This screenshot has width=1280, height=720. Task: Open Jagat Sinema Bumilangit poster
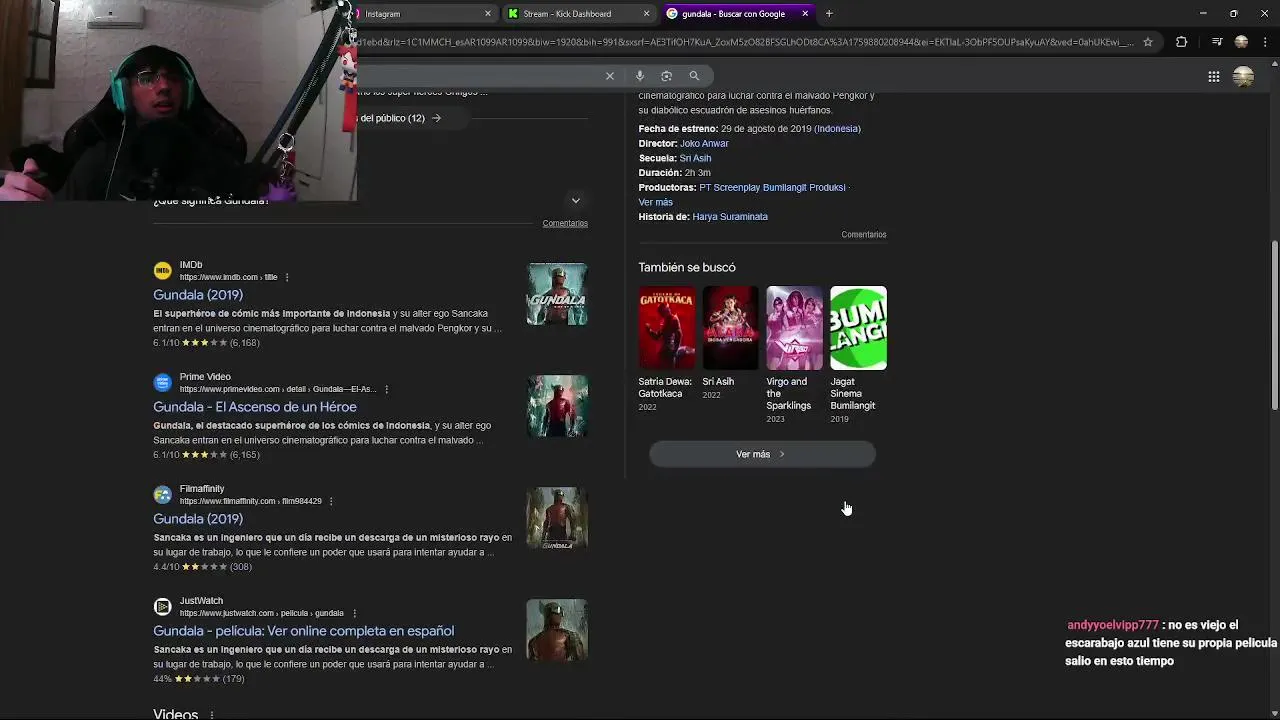tap(858, 328)
